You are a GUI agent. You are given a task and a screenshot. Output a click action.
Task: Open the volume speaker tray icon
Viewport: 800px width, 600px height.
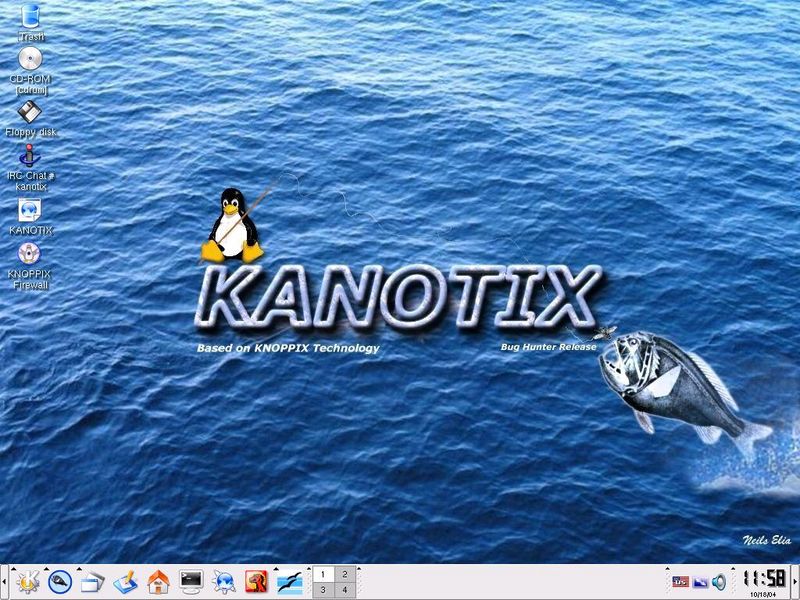[719, 582]
